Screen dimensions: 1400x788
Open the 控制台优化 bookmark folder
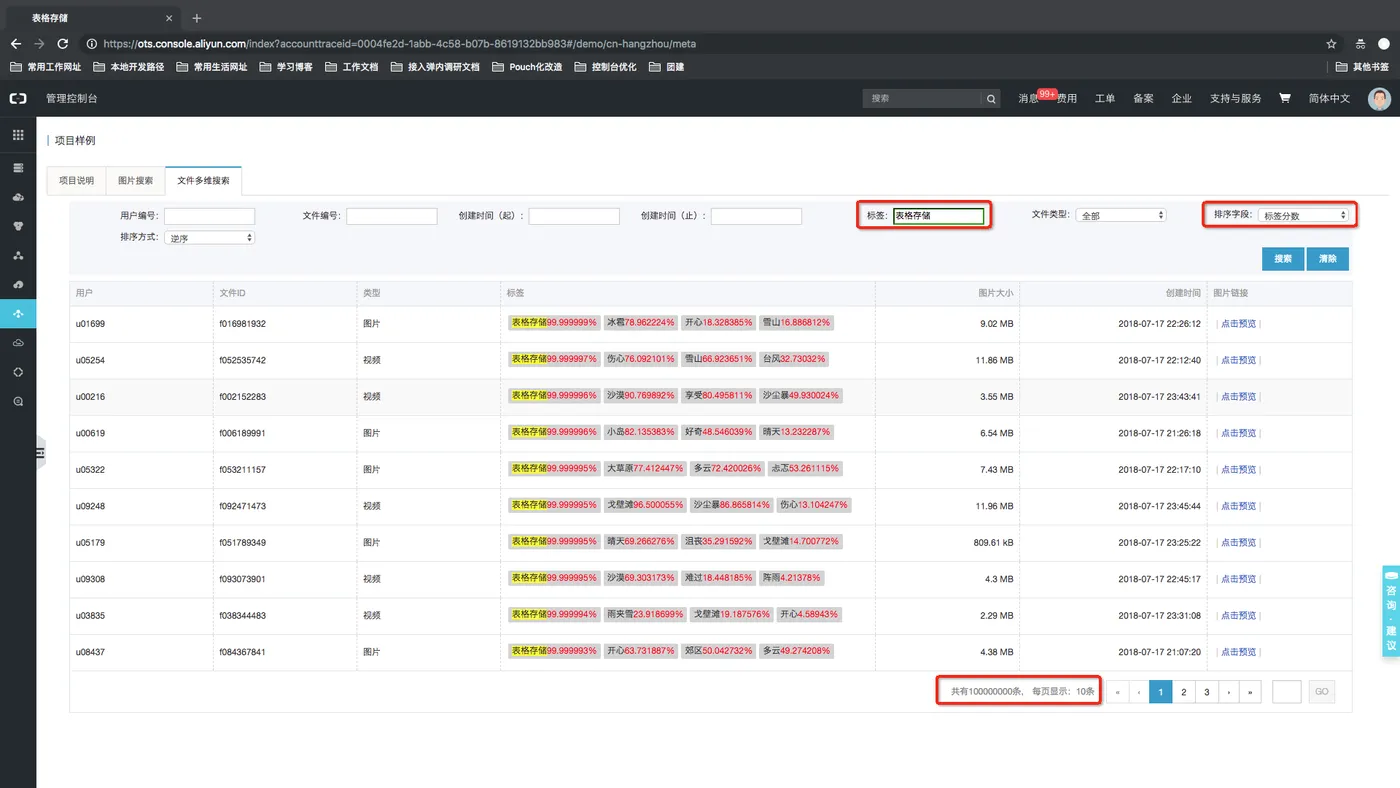(x=604, y=67)
